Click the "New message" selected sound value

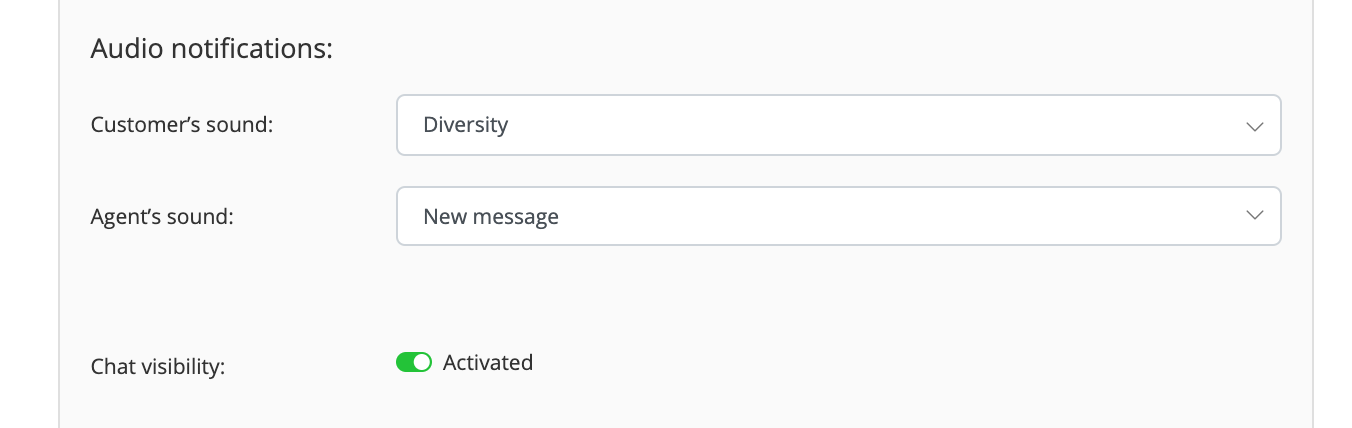[490, 216]
